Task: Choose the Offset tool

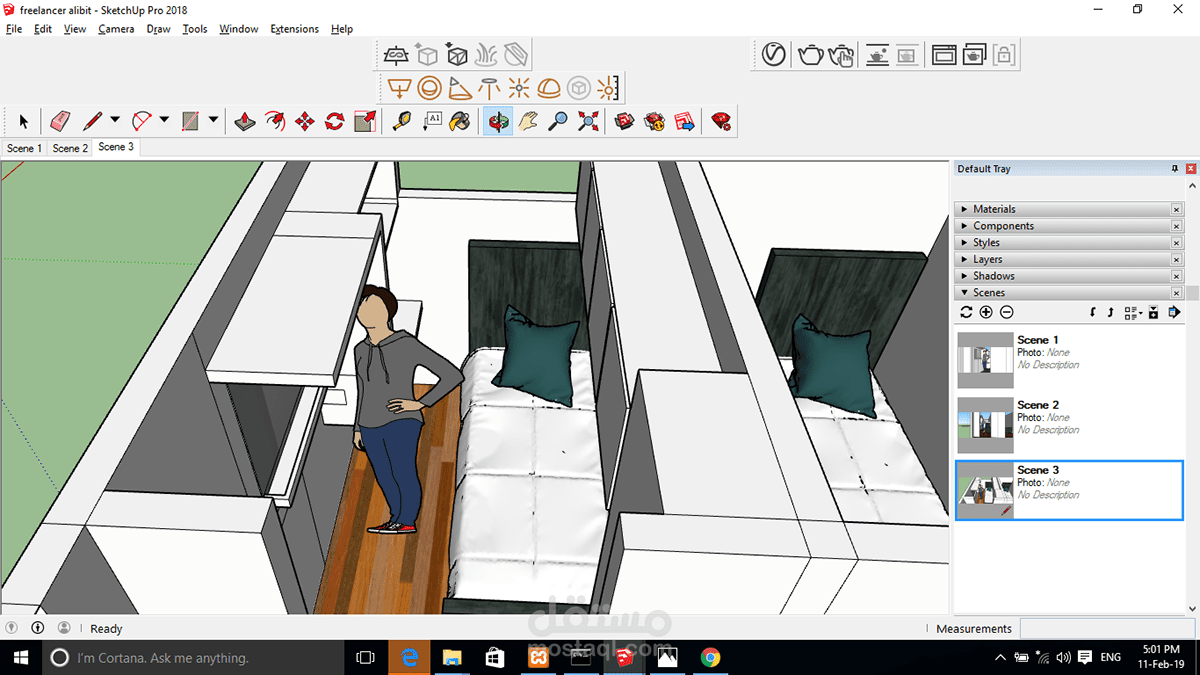Action: pyautogui.click(x=275, y=121)
